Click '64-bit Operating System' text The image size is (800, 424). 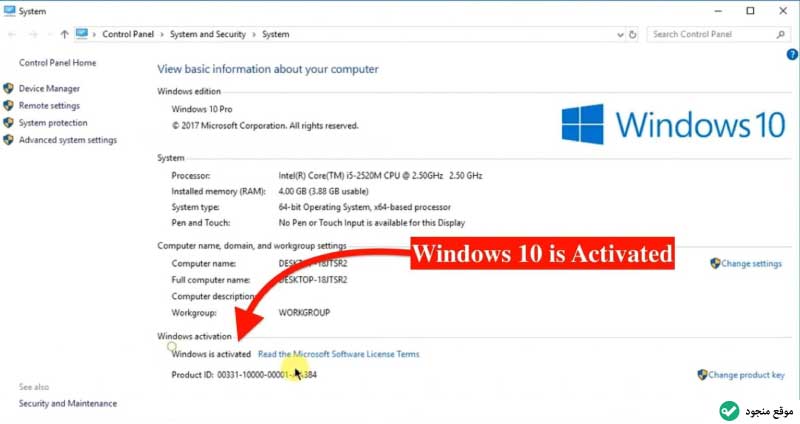[364, 207]
